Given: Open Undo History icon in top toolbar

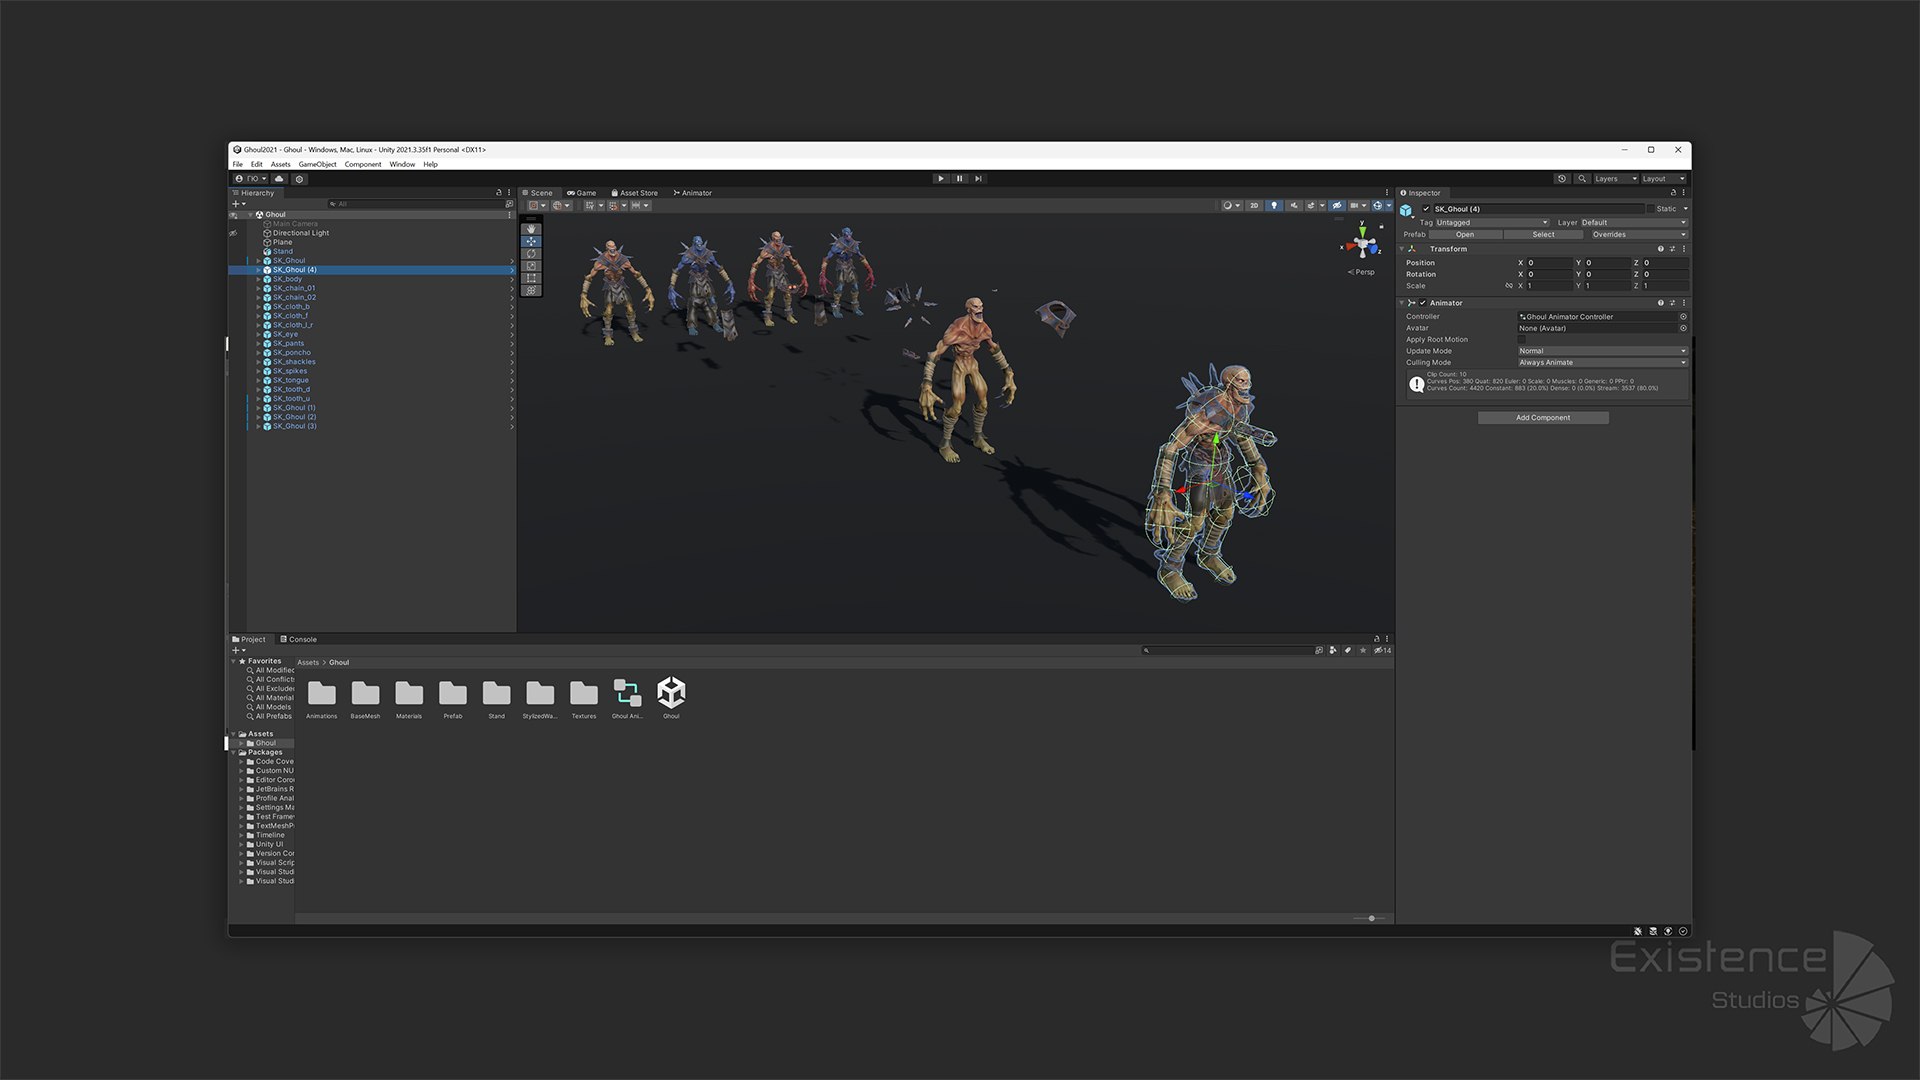Looking at the screenshot, I should click(x=1561, y=179).
